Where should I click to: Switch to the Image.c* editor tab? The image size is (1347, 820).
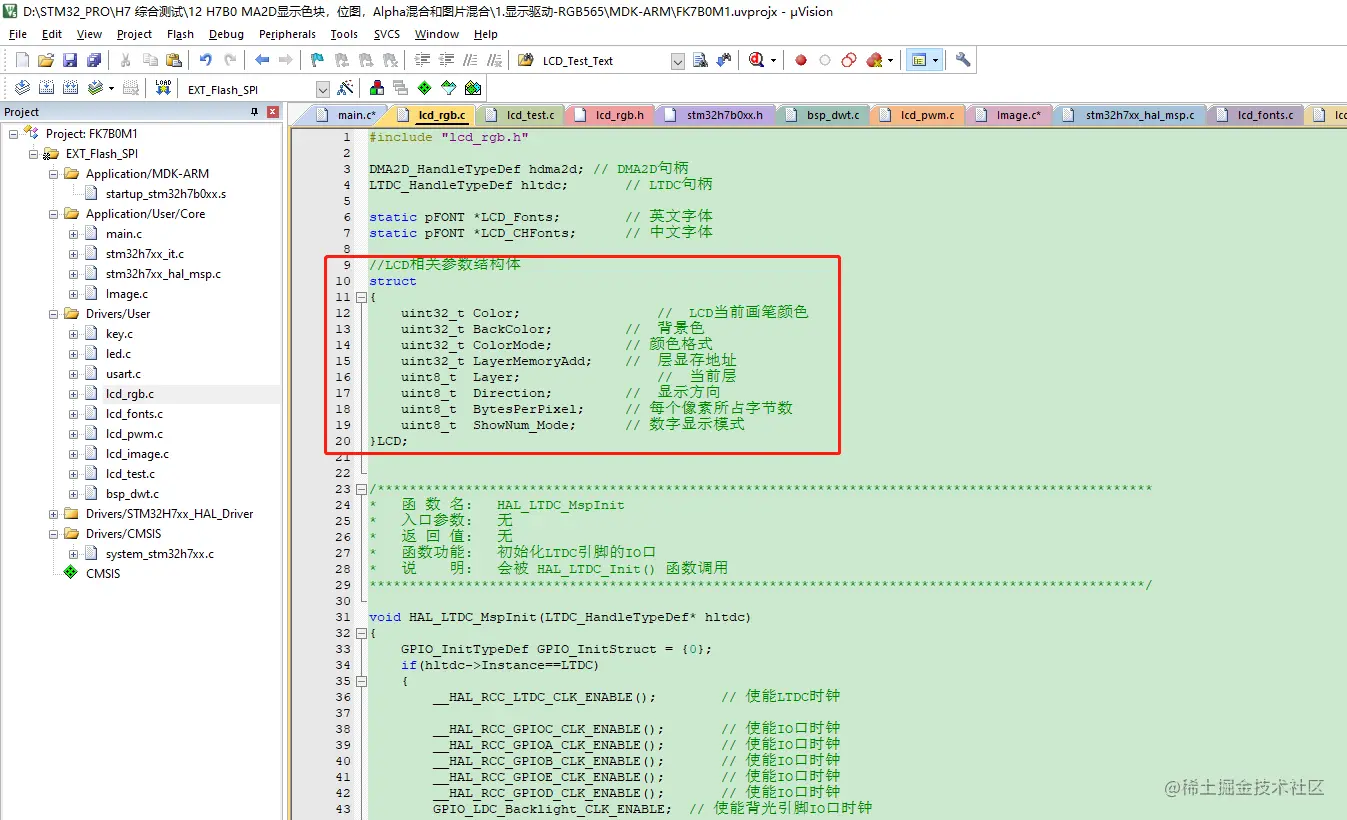click(1008, 115)
